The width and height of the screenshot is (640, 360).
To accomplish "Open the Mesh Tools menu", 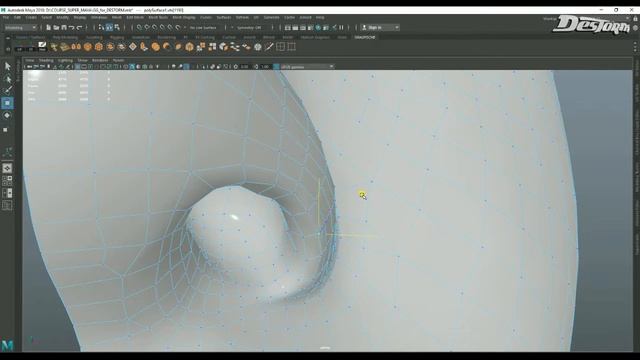I will coord(158,18).
